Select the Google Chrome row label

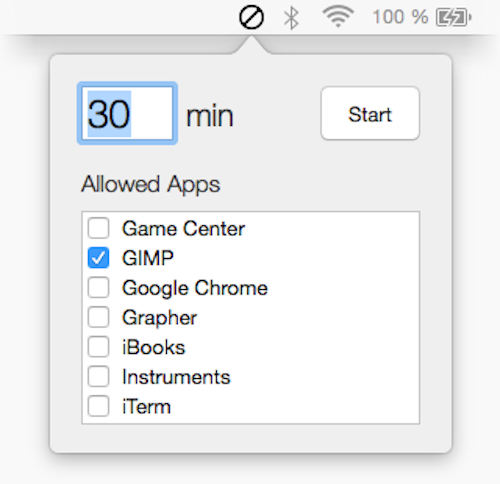[195, 288]
